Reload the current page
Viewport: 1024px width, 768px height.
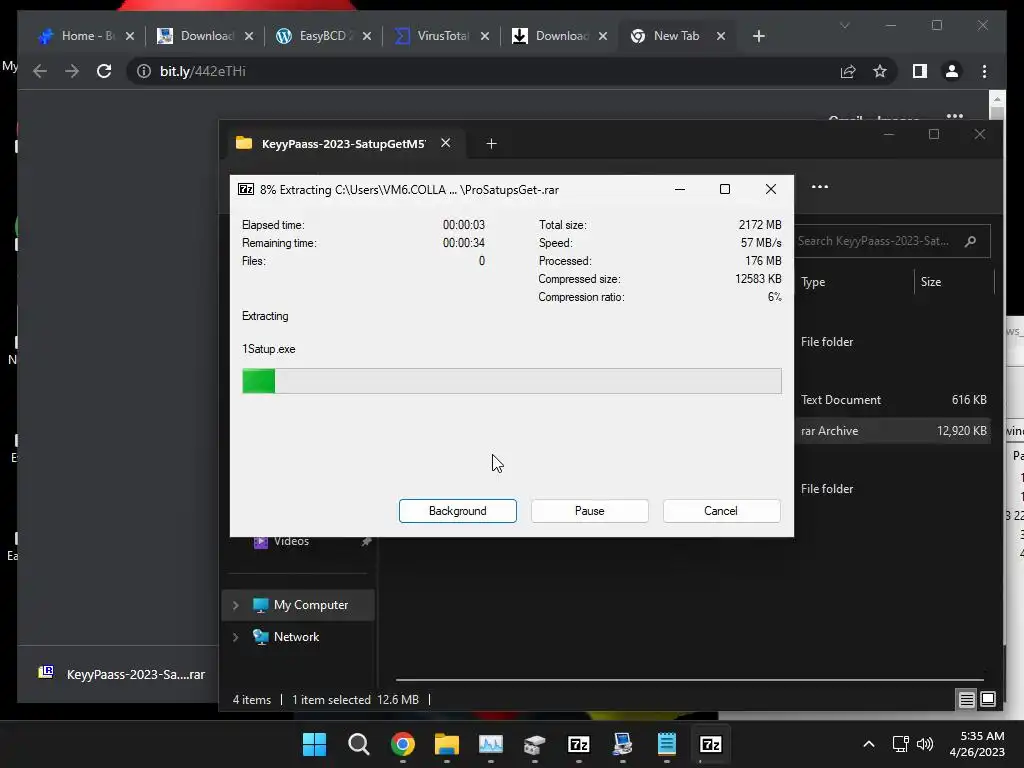point(104,71)
